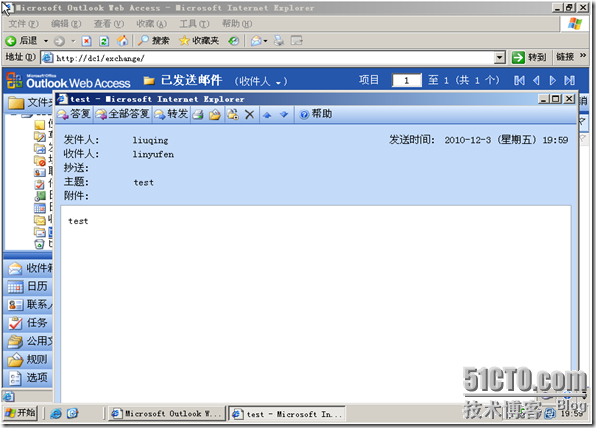Switch to Microsoft Outlook Web taskbar button

tap(166, 414)
